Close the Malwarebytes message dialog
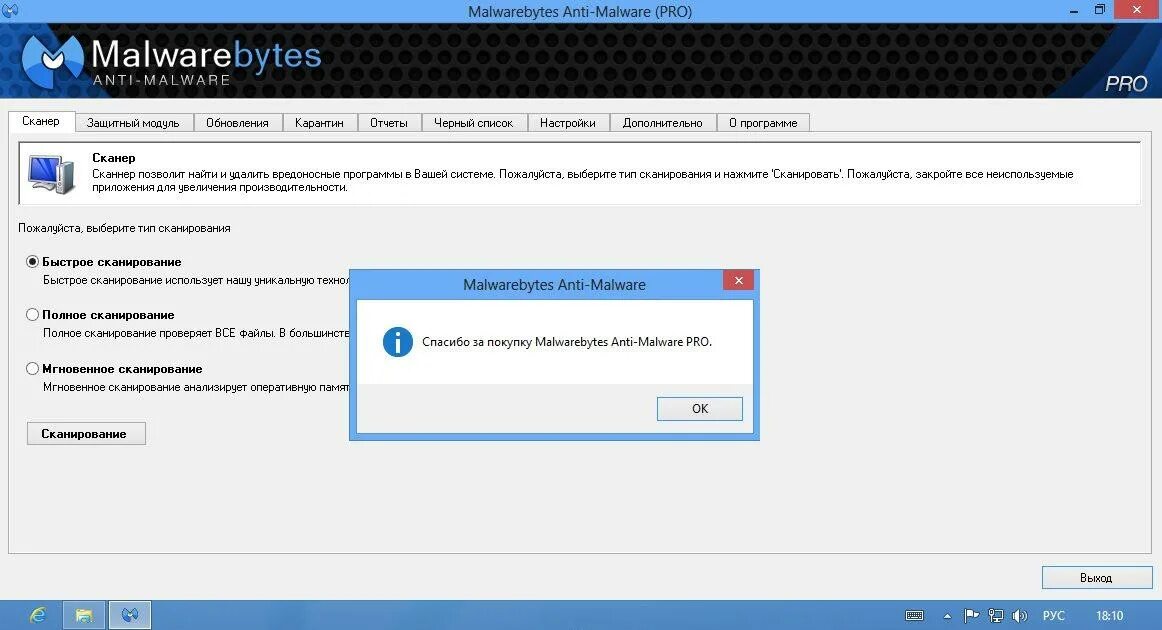 click(738, 280)
